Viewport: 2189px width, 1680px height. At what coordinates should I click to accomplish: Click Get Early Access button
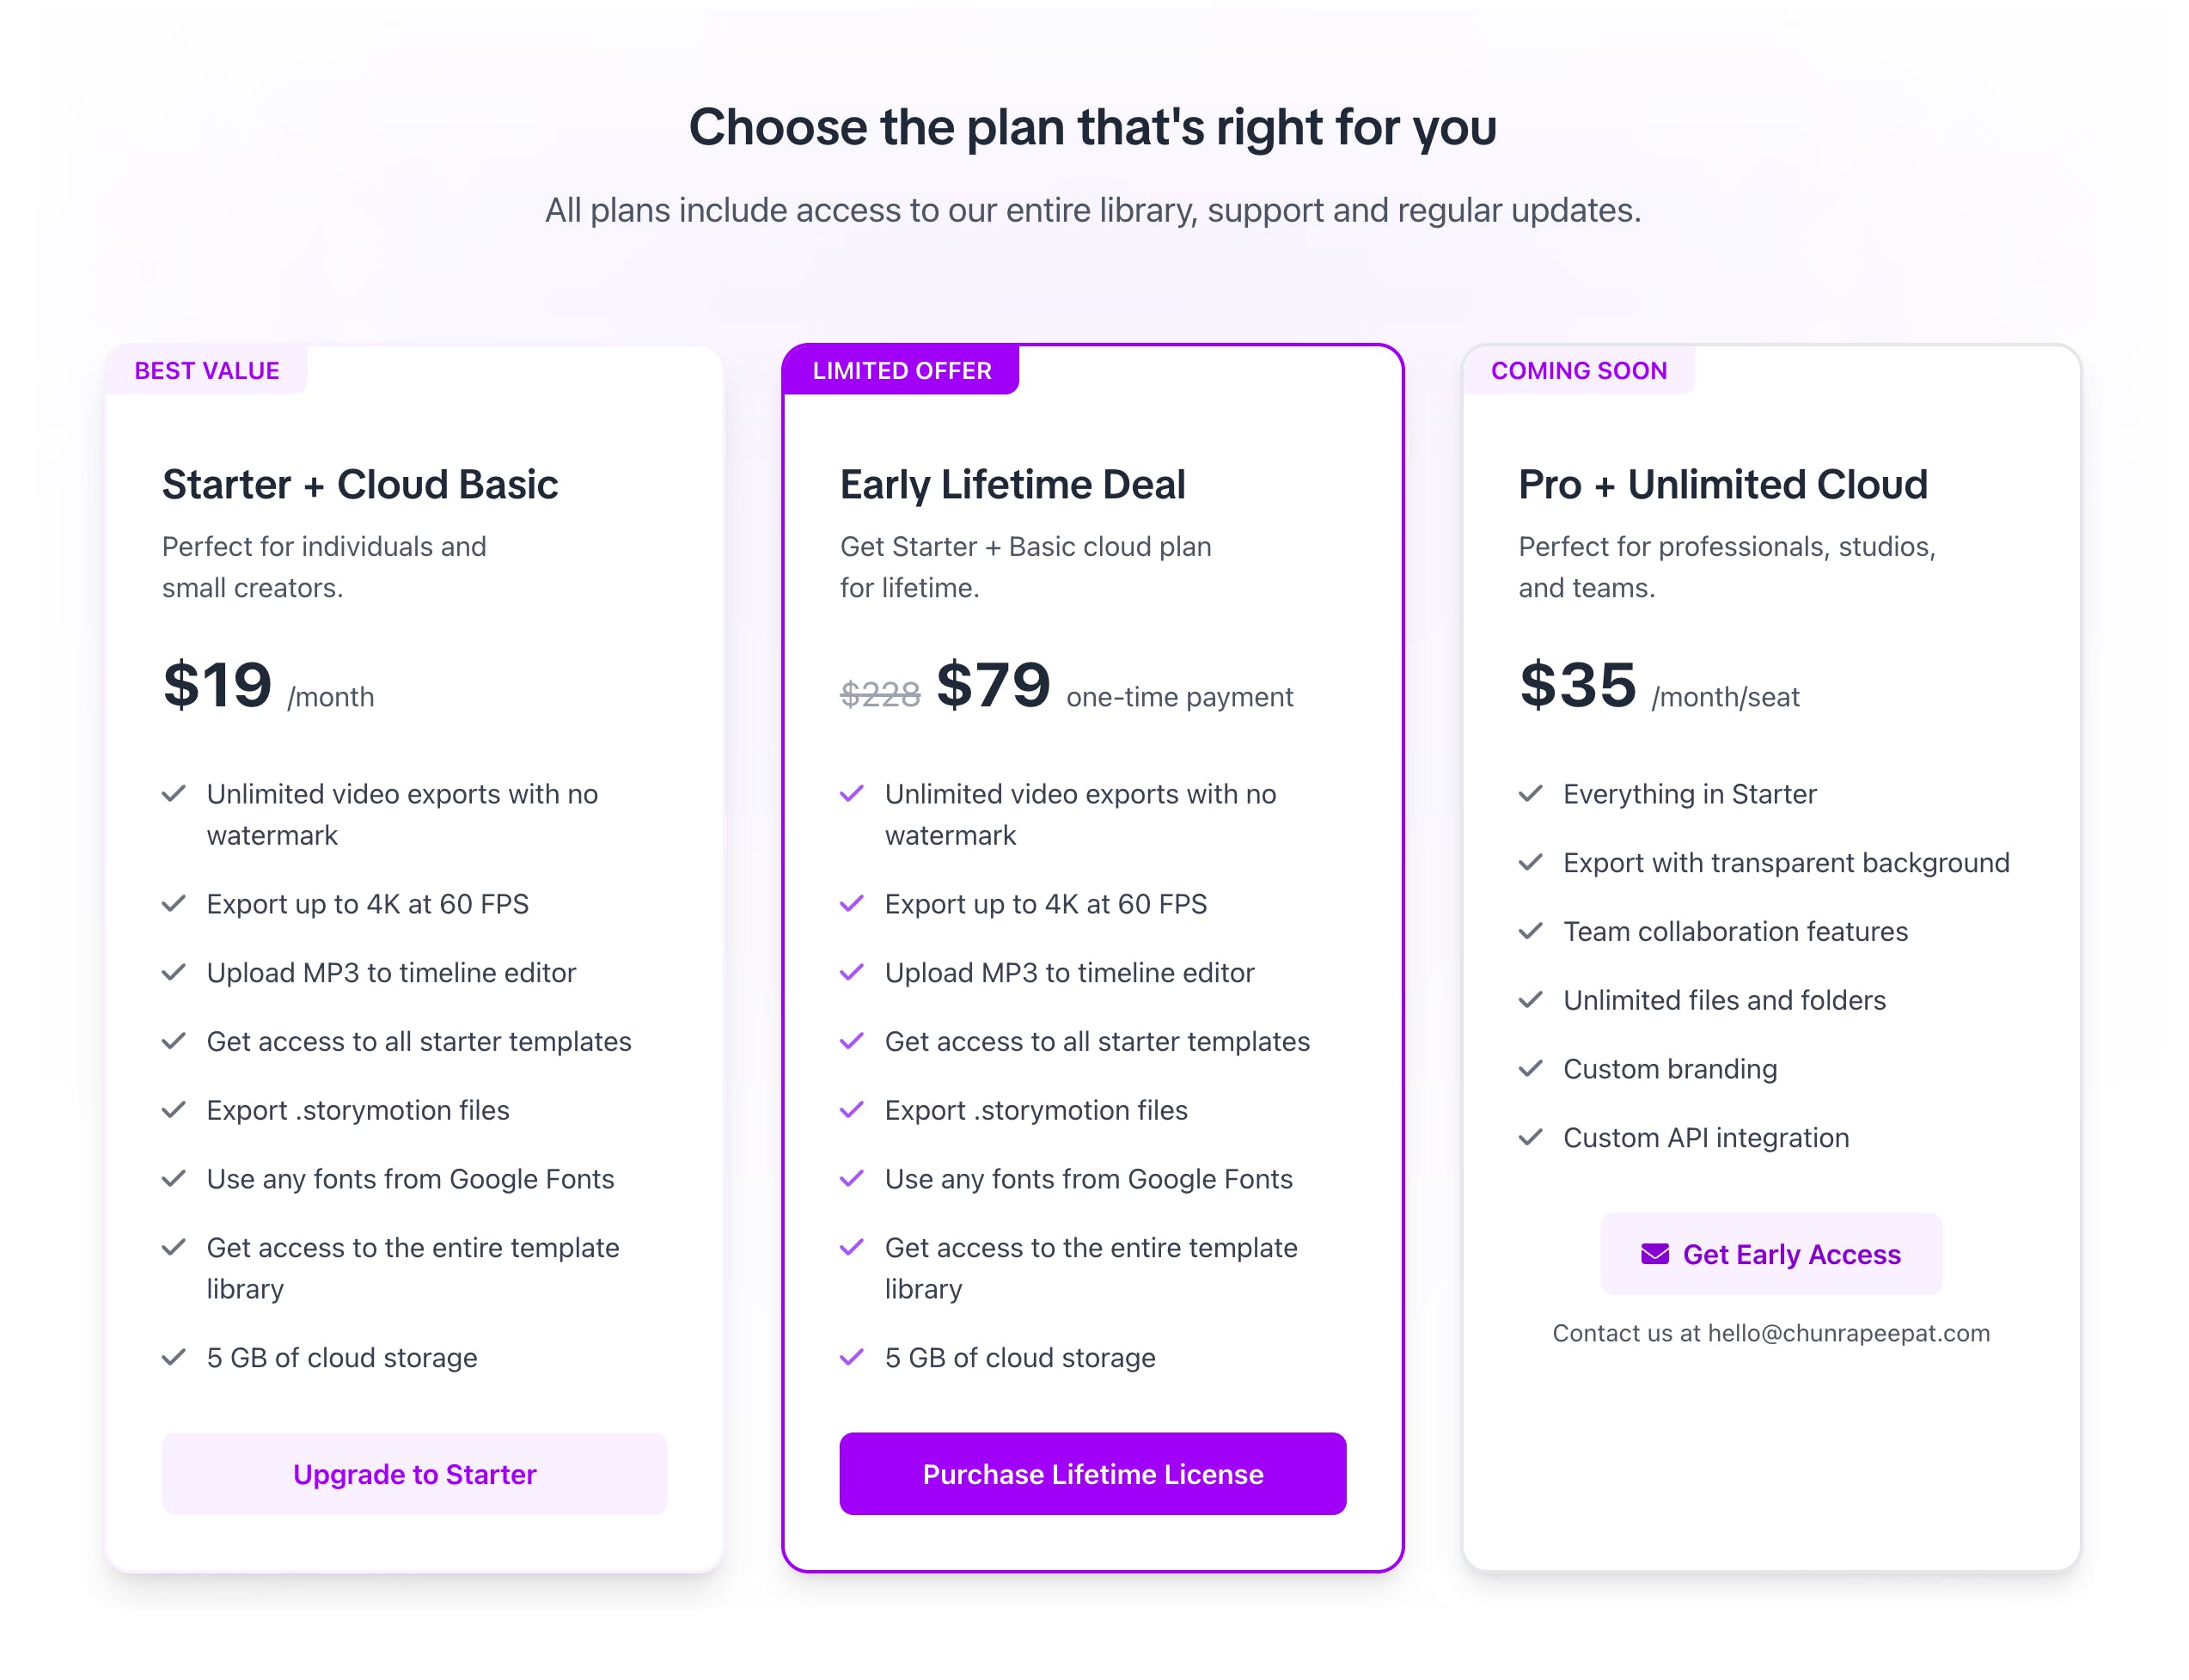pyautogui.click(x=1770, y=1254)
